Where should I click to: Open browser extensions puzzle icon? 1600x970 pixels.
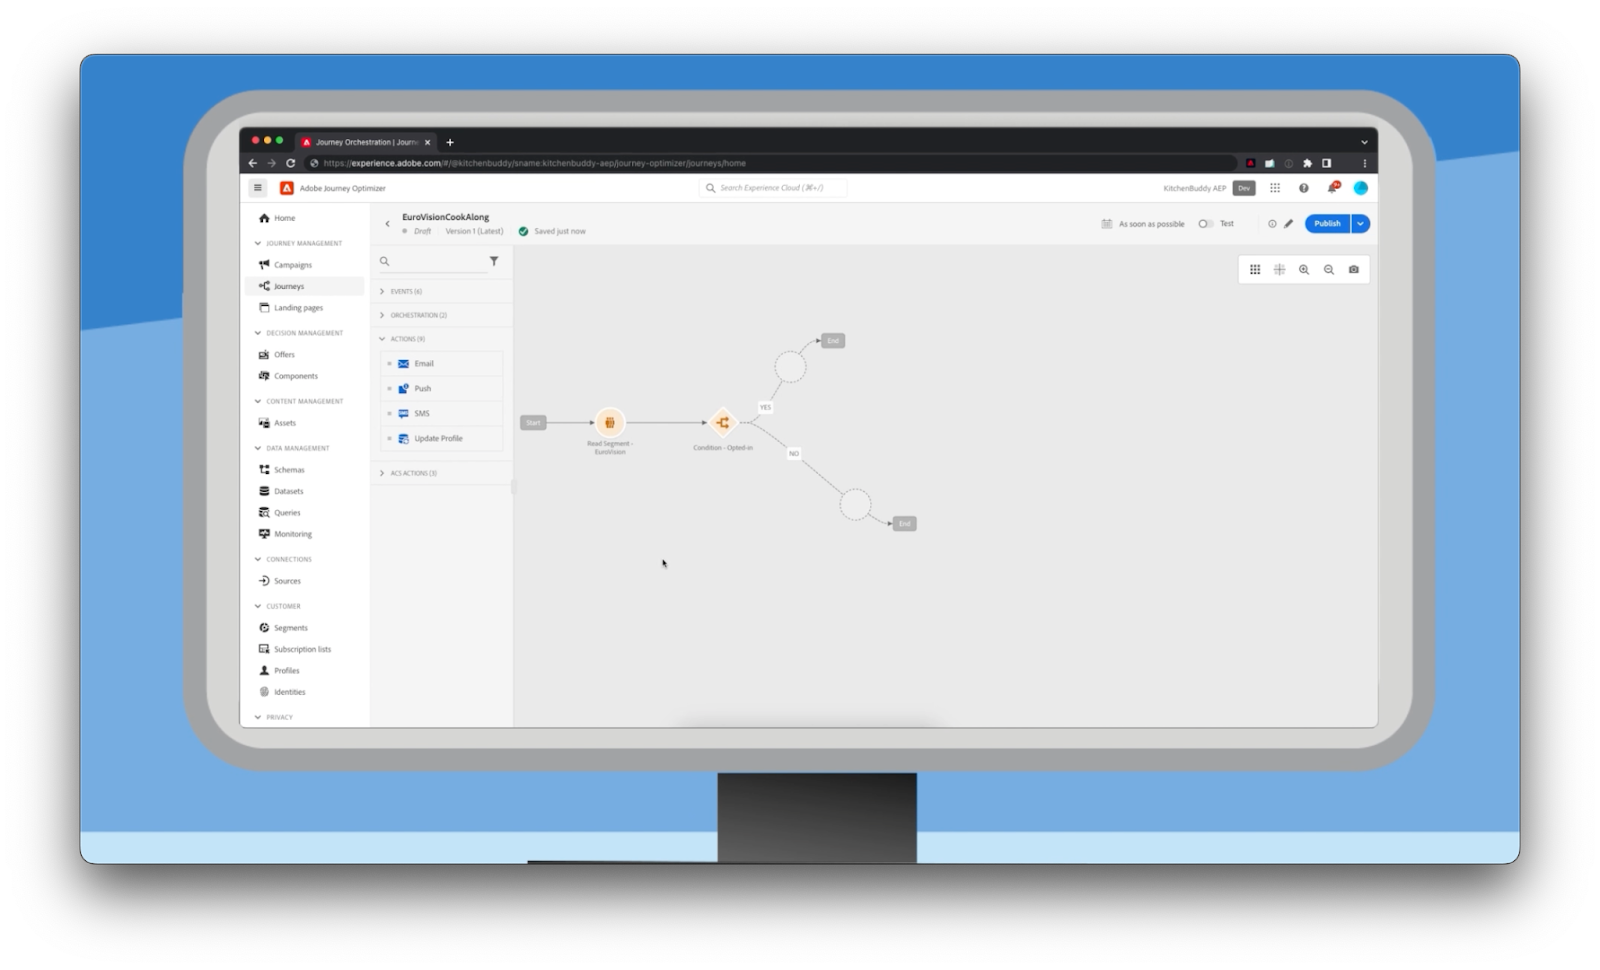1307,163
